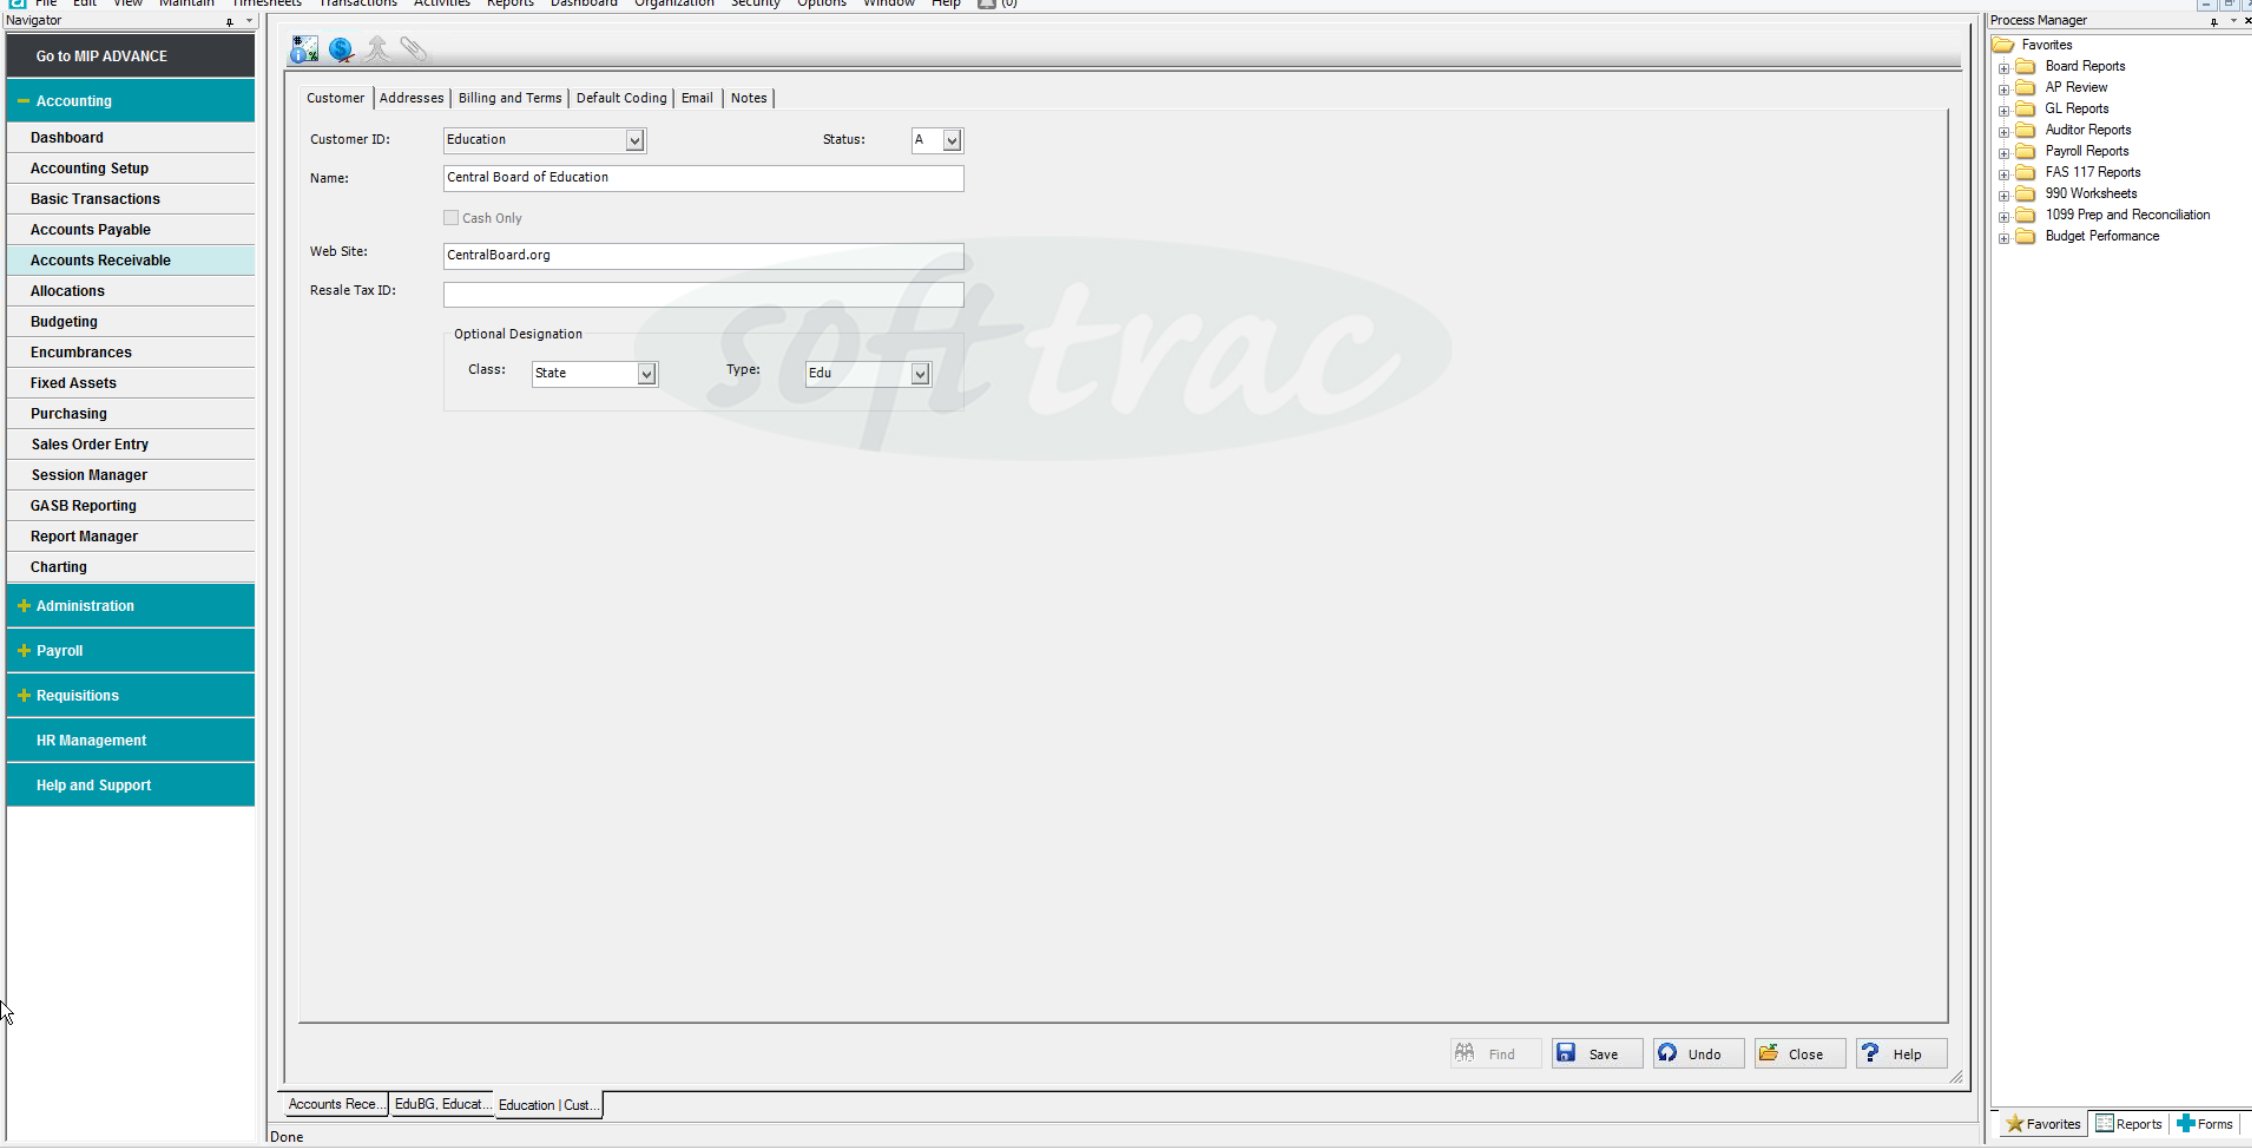The image size is (2252, 1148).
Task: Open the Organization menu
Action: coord(674,4)
